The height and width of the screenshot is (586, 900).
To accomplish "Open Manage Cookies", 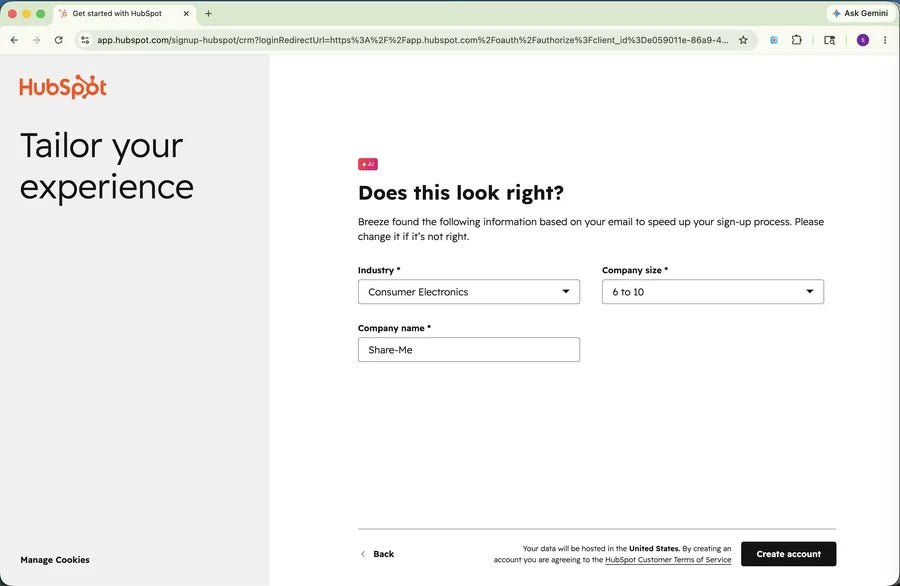I will tap(55, 560).
